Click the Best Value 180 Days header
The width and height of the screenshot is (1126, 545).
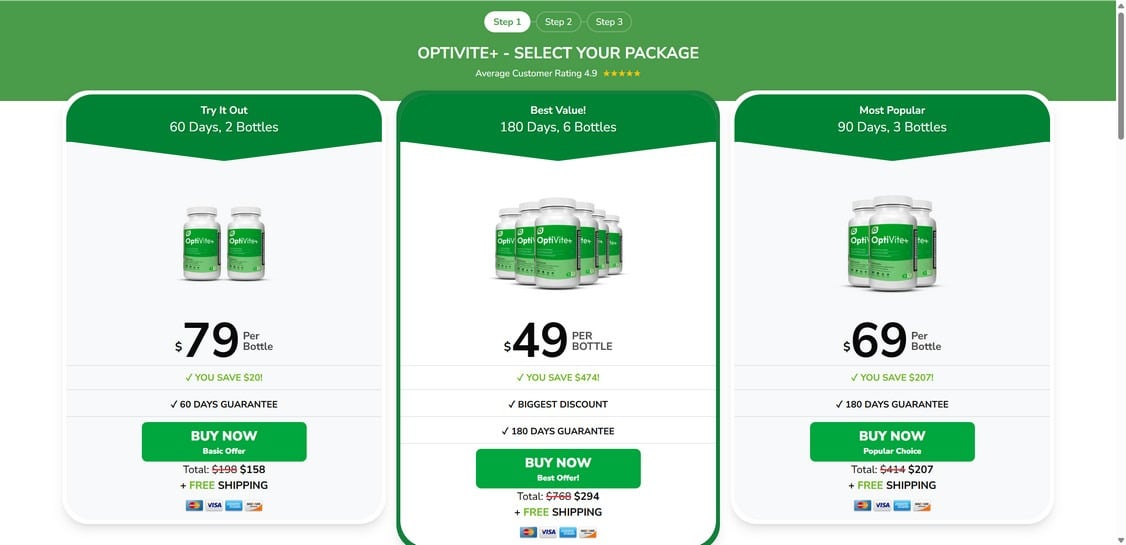click(x=558, y=119)
